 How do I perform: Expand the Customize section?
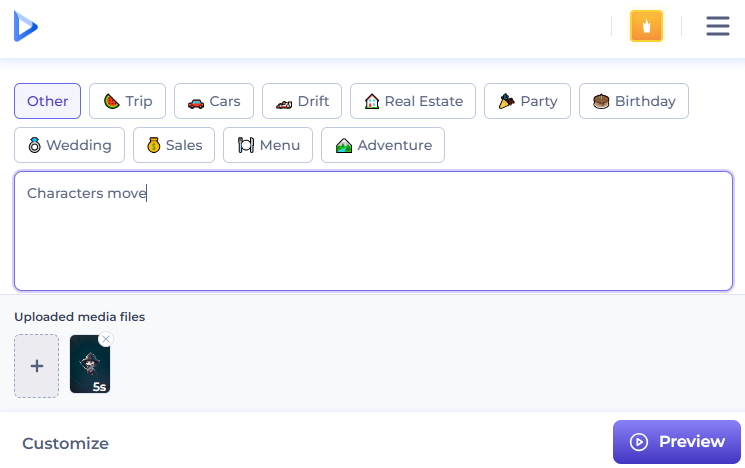pos(65,443)
